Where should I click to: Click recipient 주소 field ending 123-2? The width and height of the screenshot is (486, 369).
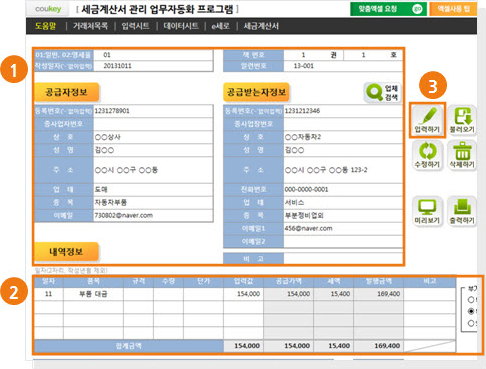(343, 170)
